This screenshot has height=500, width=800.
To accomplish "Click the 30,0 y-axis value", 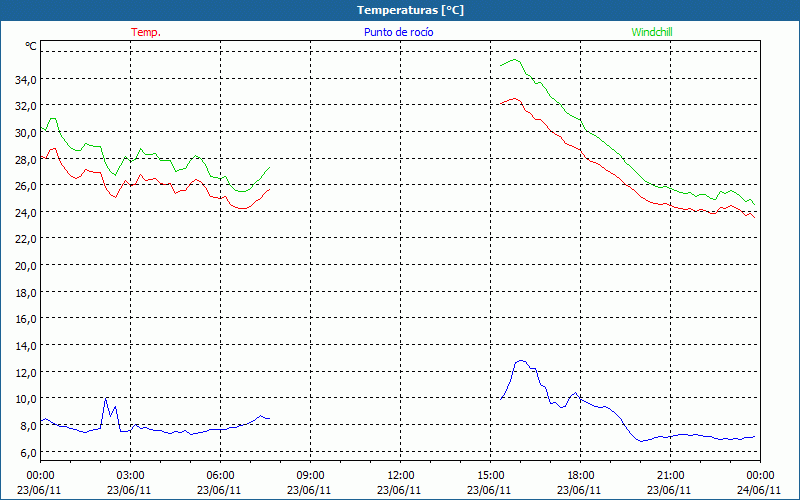I will coord(26,132).
